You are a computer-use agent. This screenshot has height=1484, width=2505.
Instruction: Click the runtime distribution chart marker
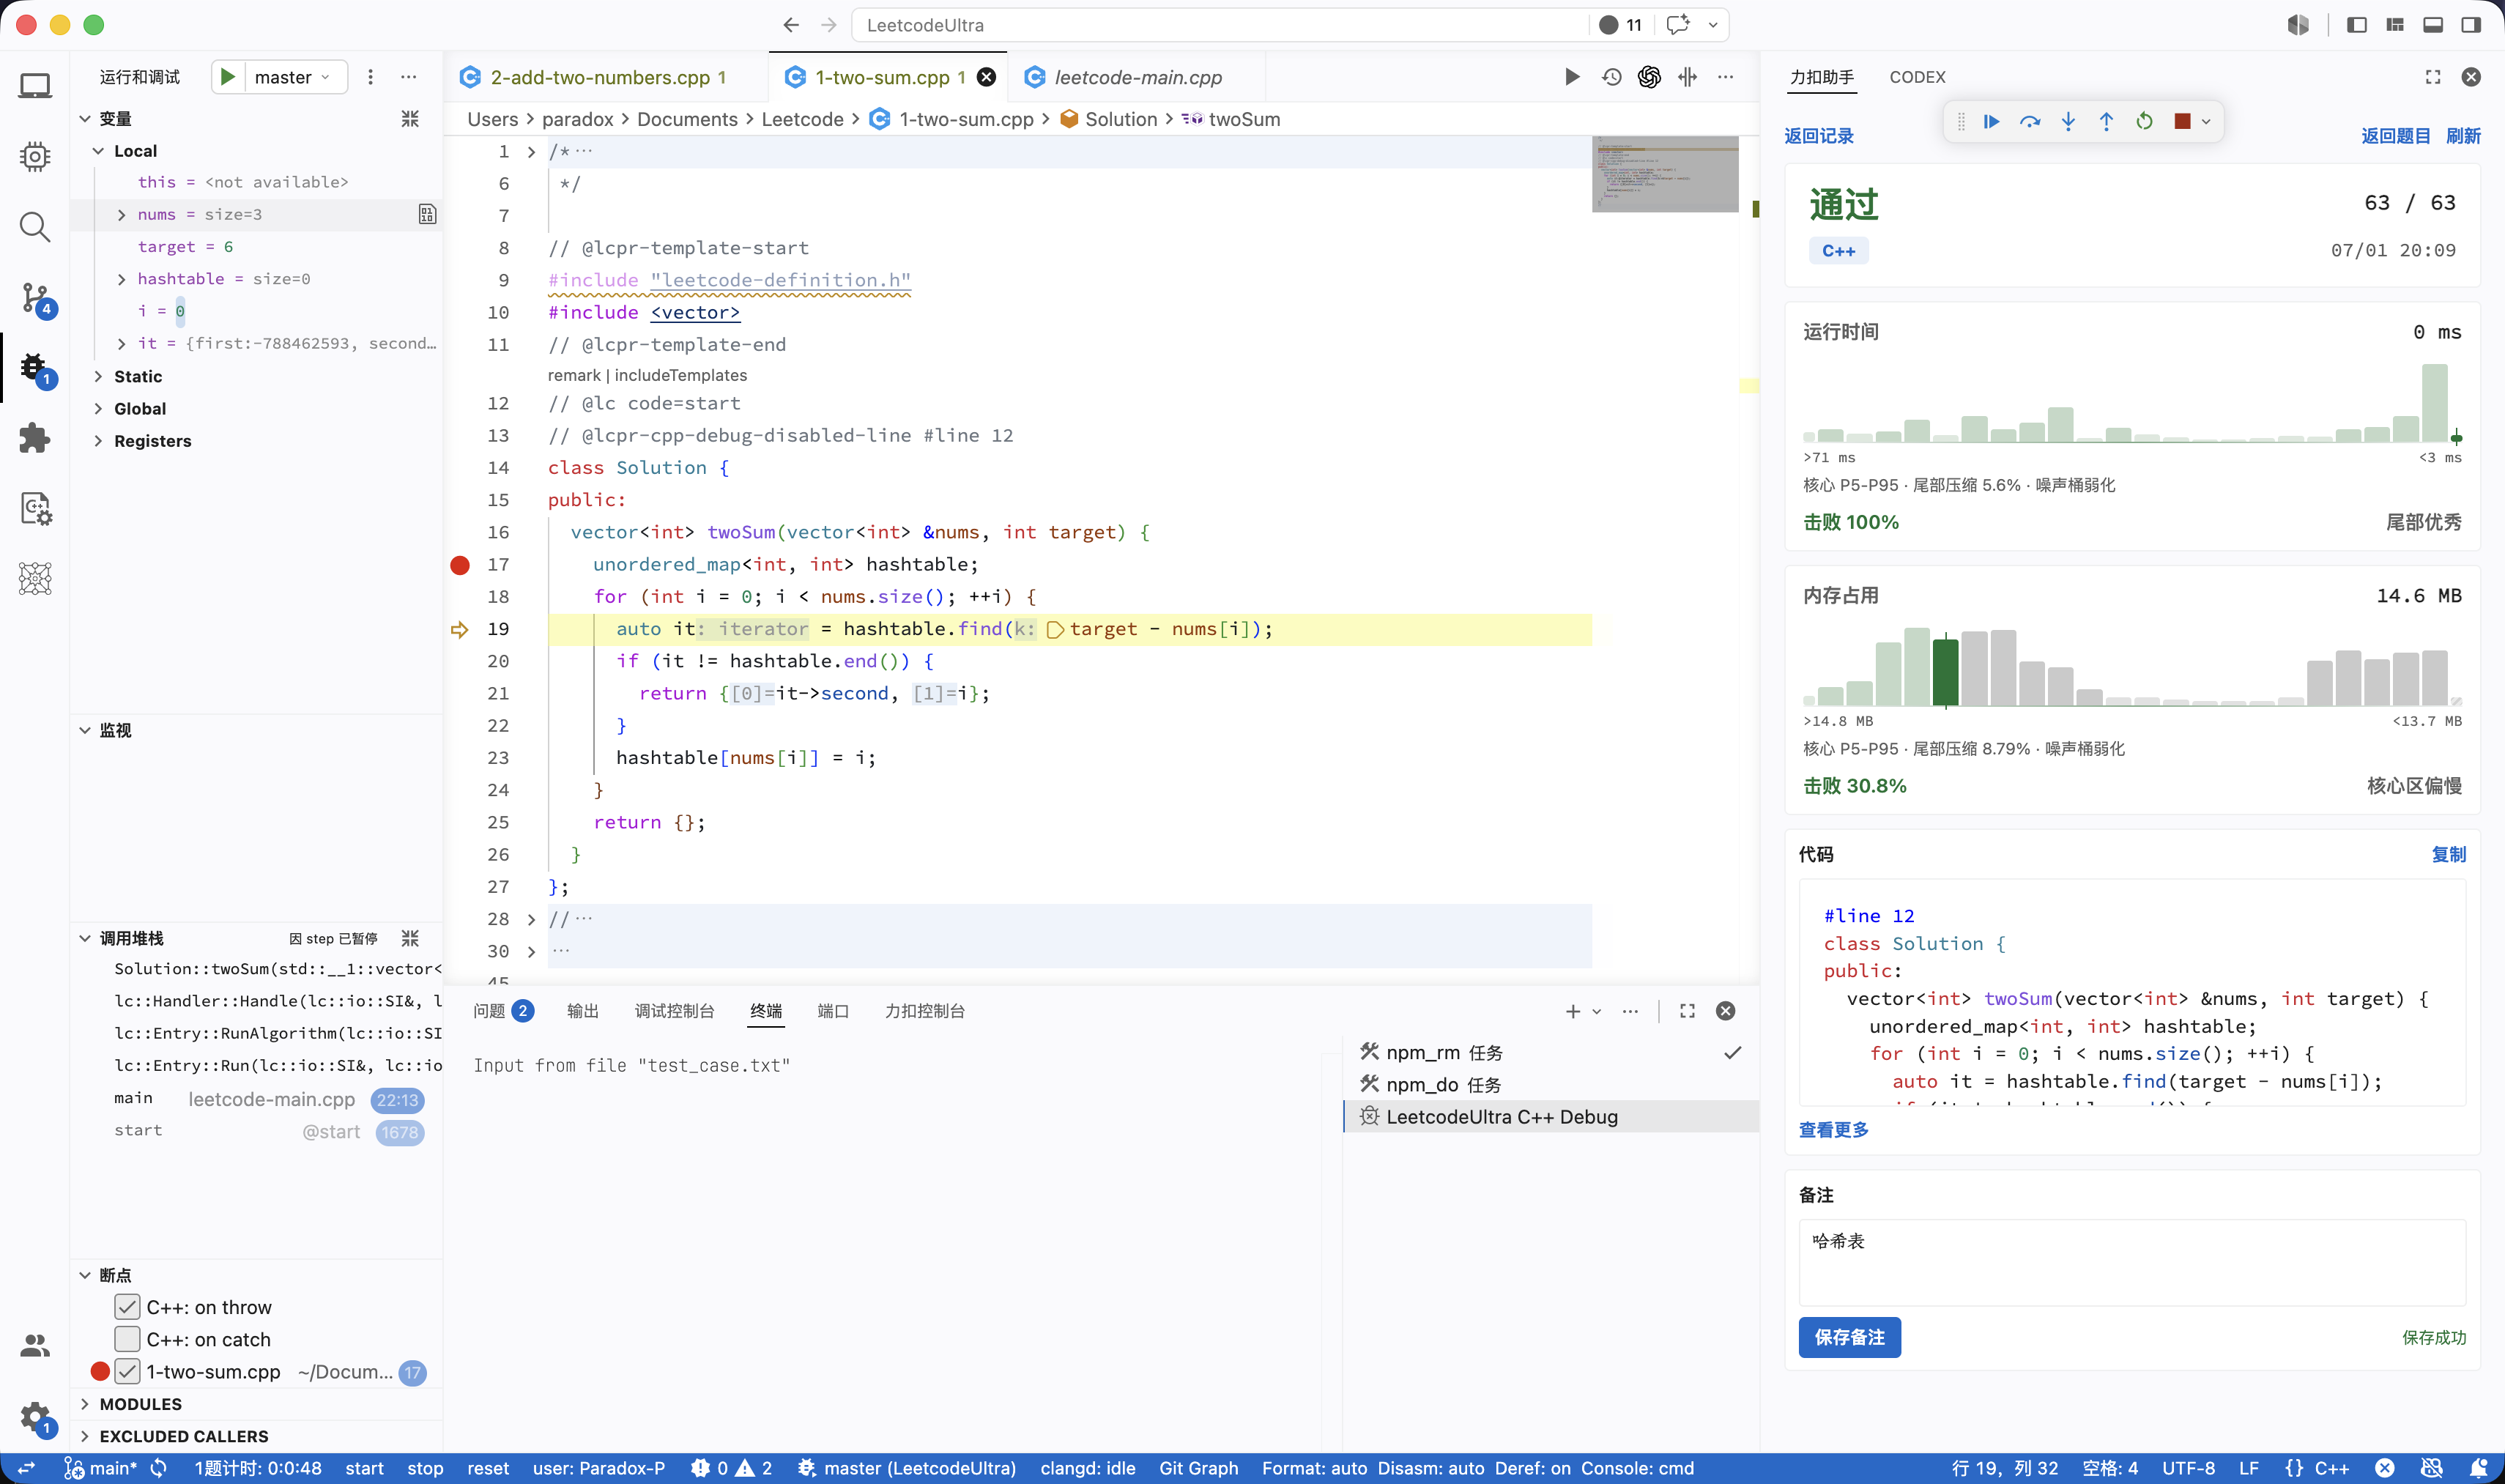click(x=2456, y=437)
